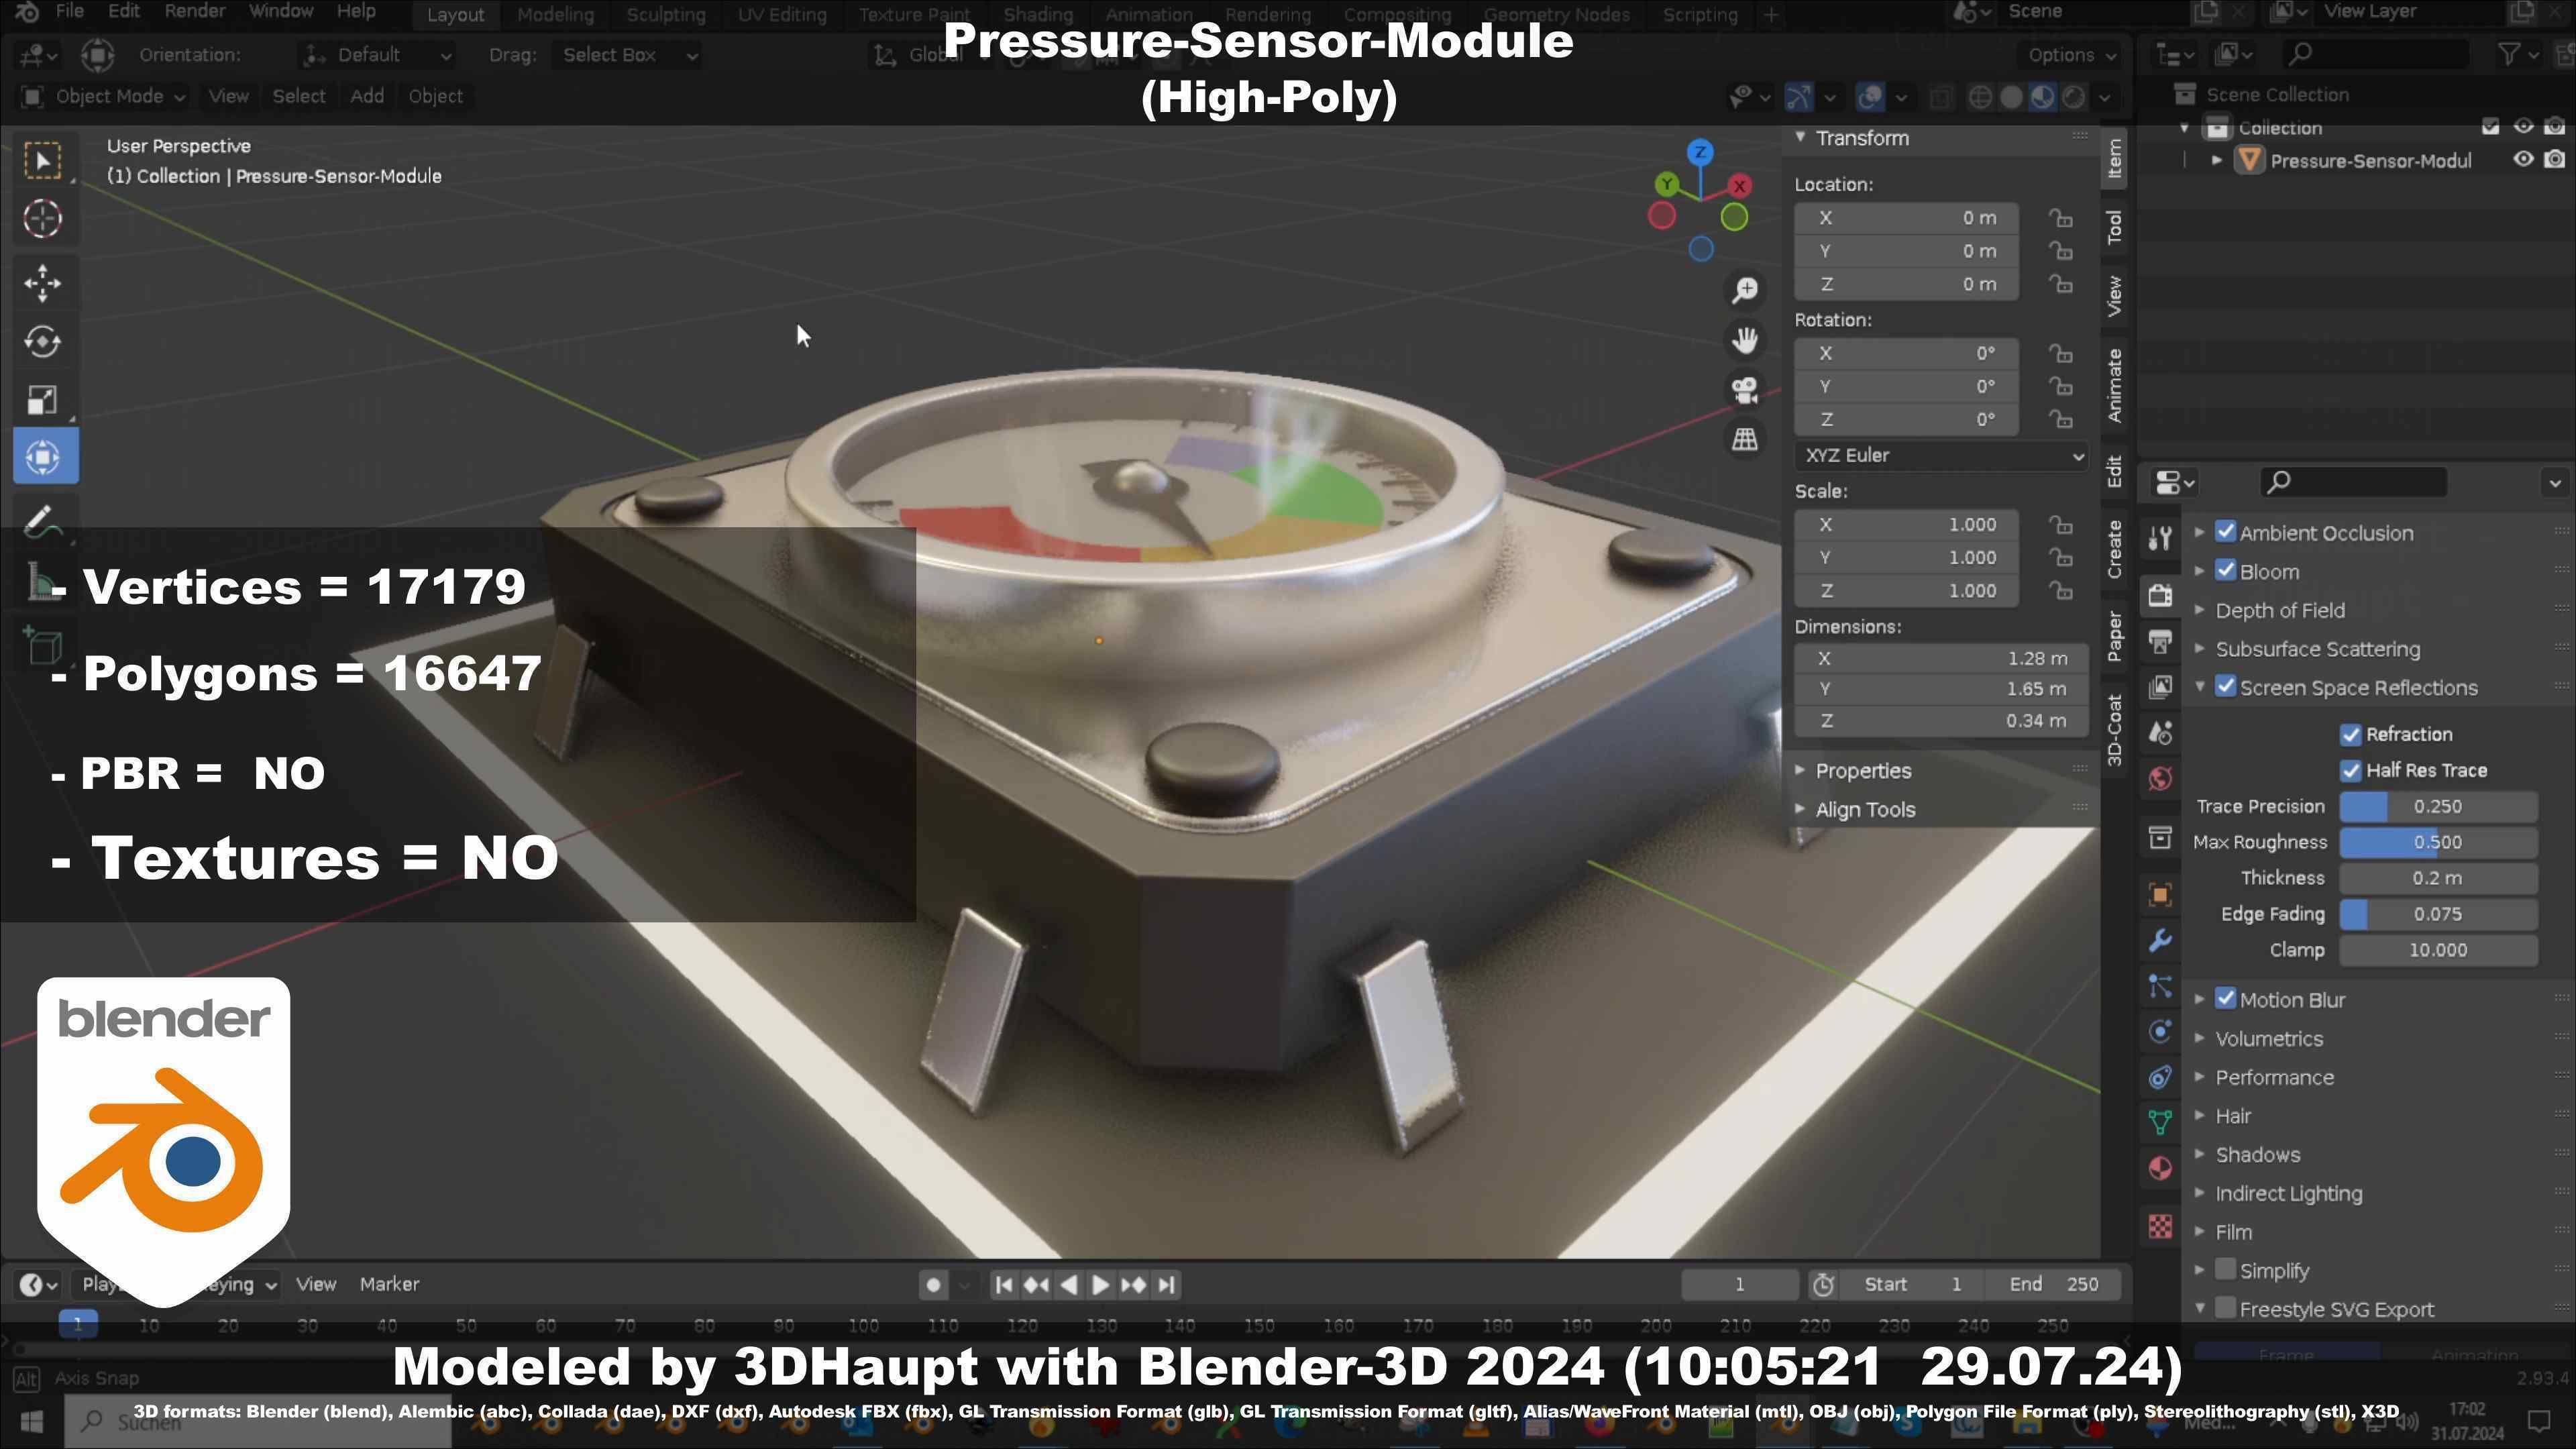Hide Pressure-Sensor-Modul in viewport via eye
This screenshot has width=2576, height=1449.
(2523, 160)
